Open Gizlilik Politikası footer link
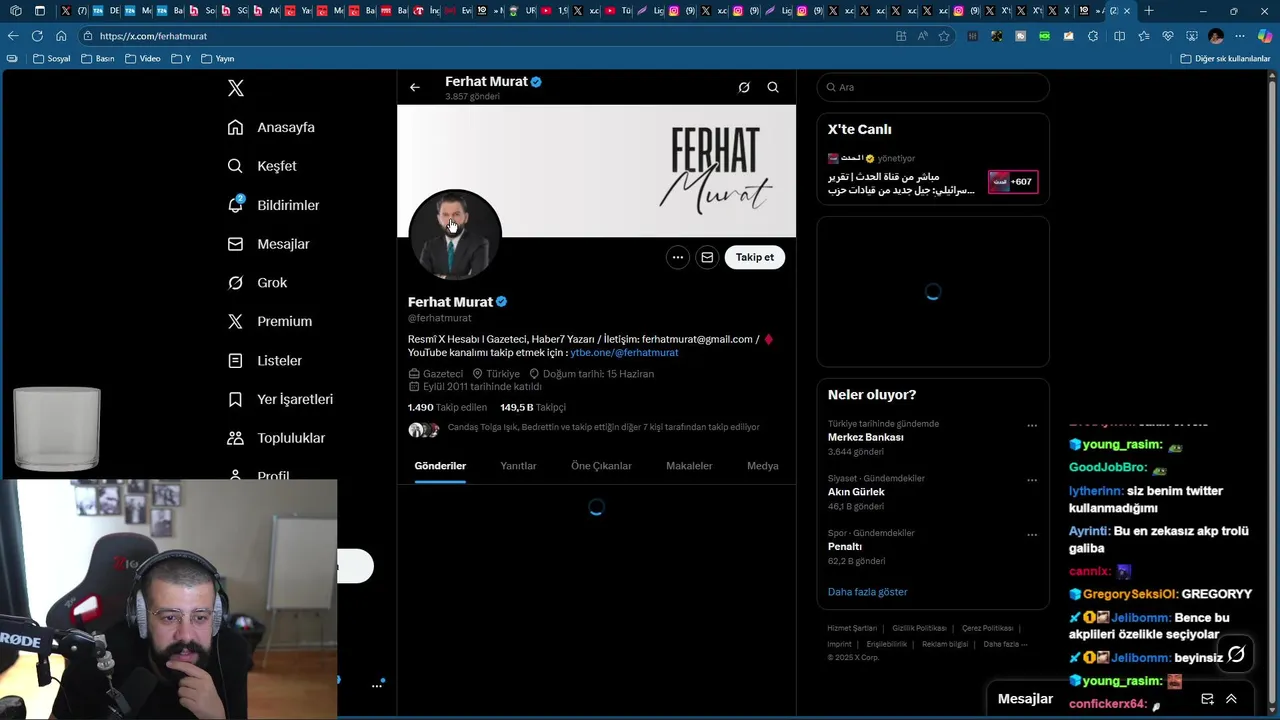 pos(919,628)
